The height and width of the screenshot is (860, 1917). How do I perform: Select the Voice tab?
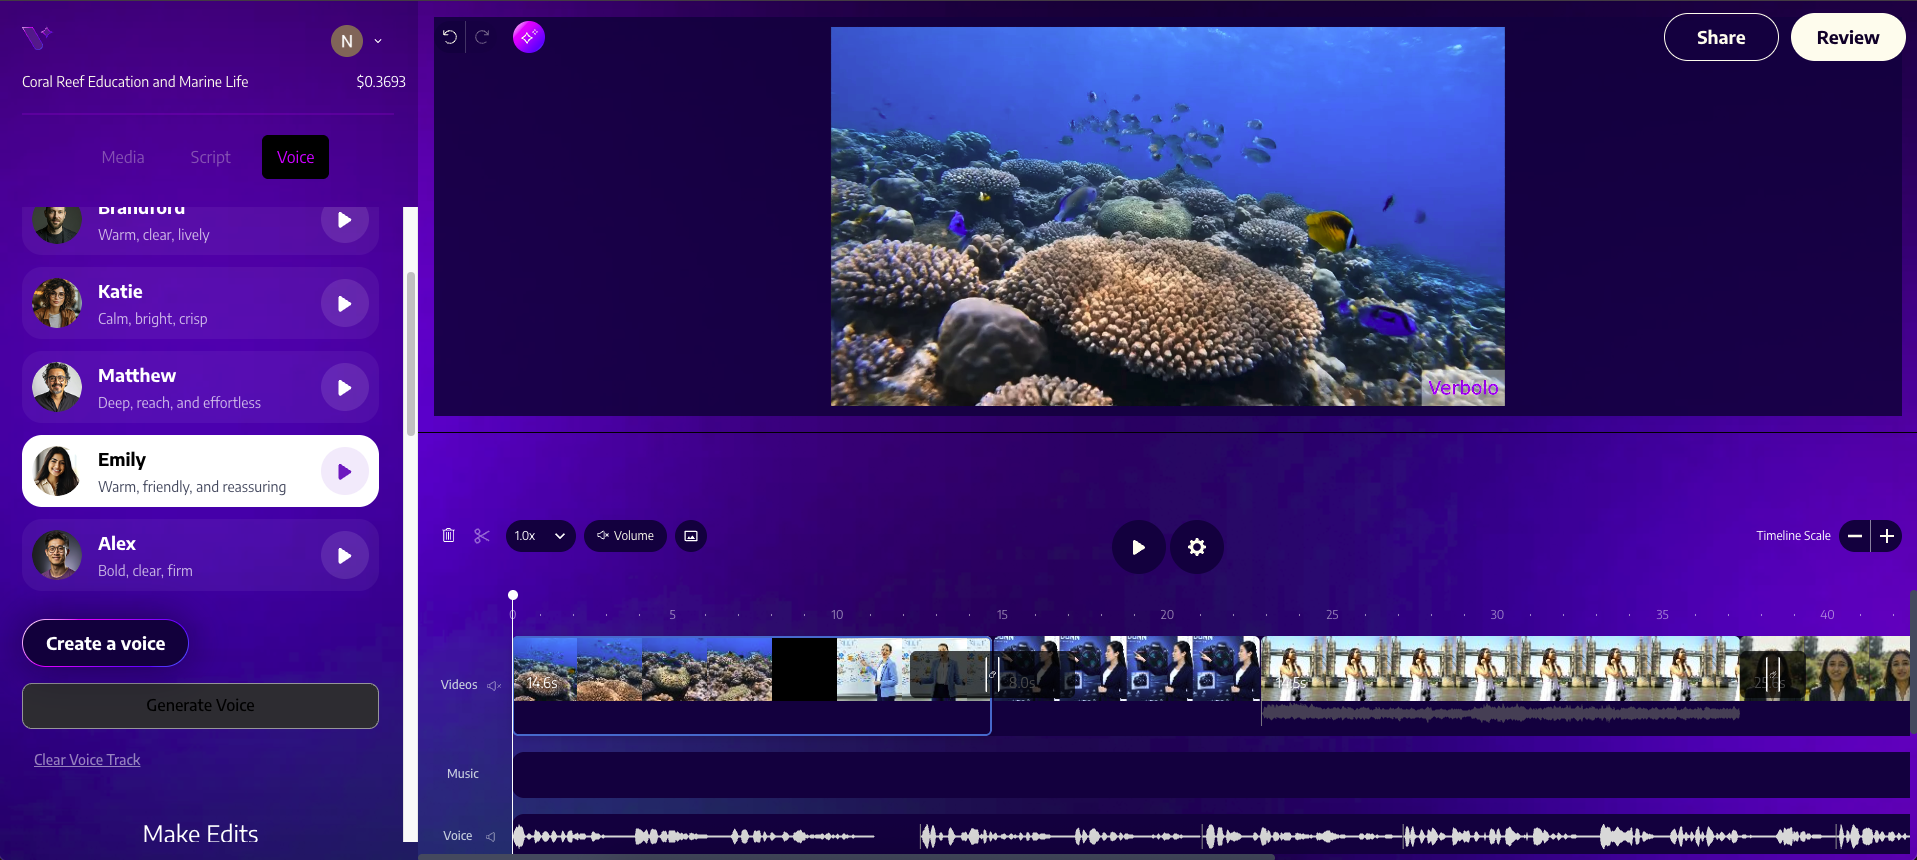click(x=295, y=157)
